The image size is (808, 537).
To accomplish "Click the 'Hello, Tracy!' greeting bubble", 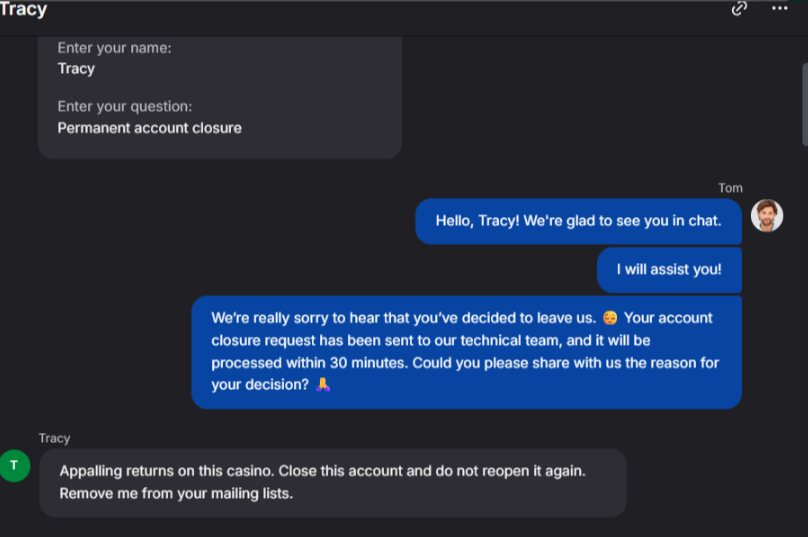I will 578,221.
